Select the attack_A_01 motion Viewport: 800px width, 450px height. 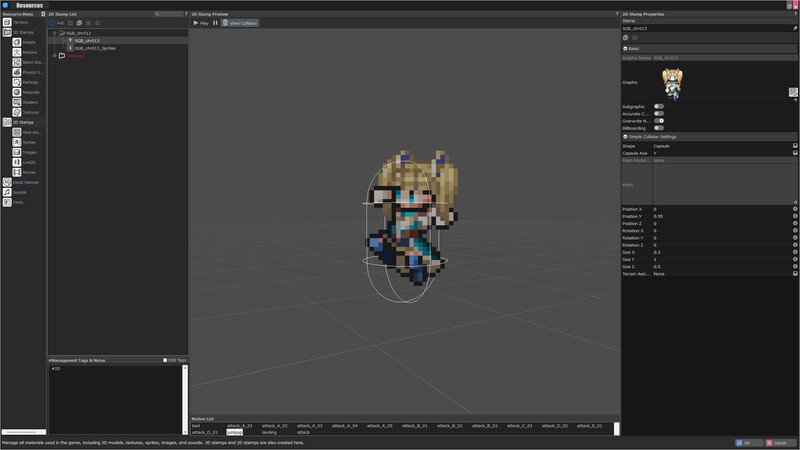pos(240,426)
